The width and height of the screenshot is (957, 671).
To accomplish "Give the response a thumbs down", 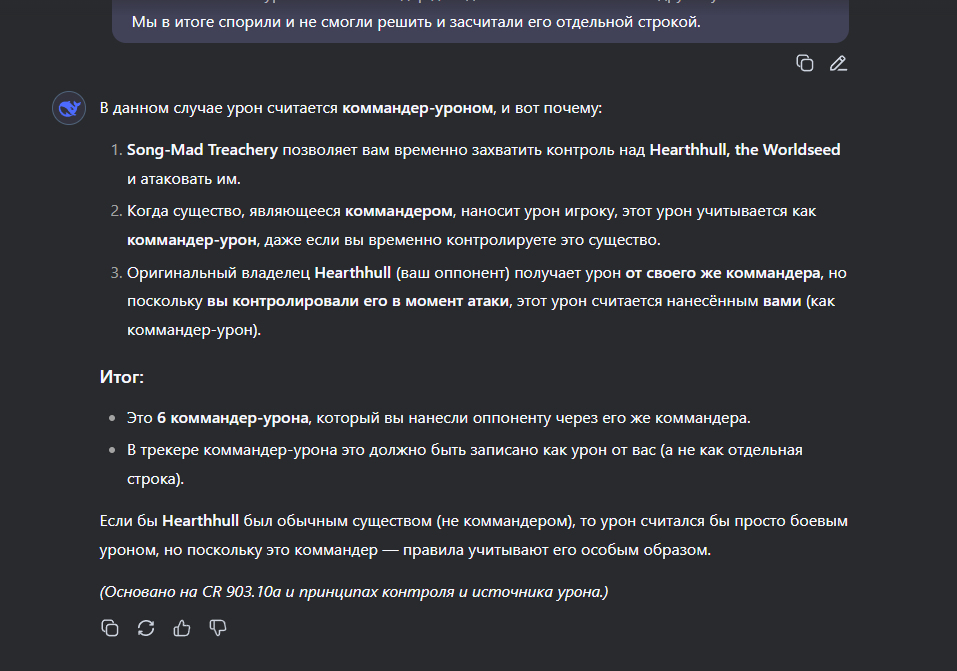I will coord(217,628).
